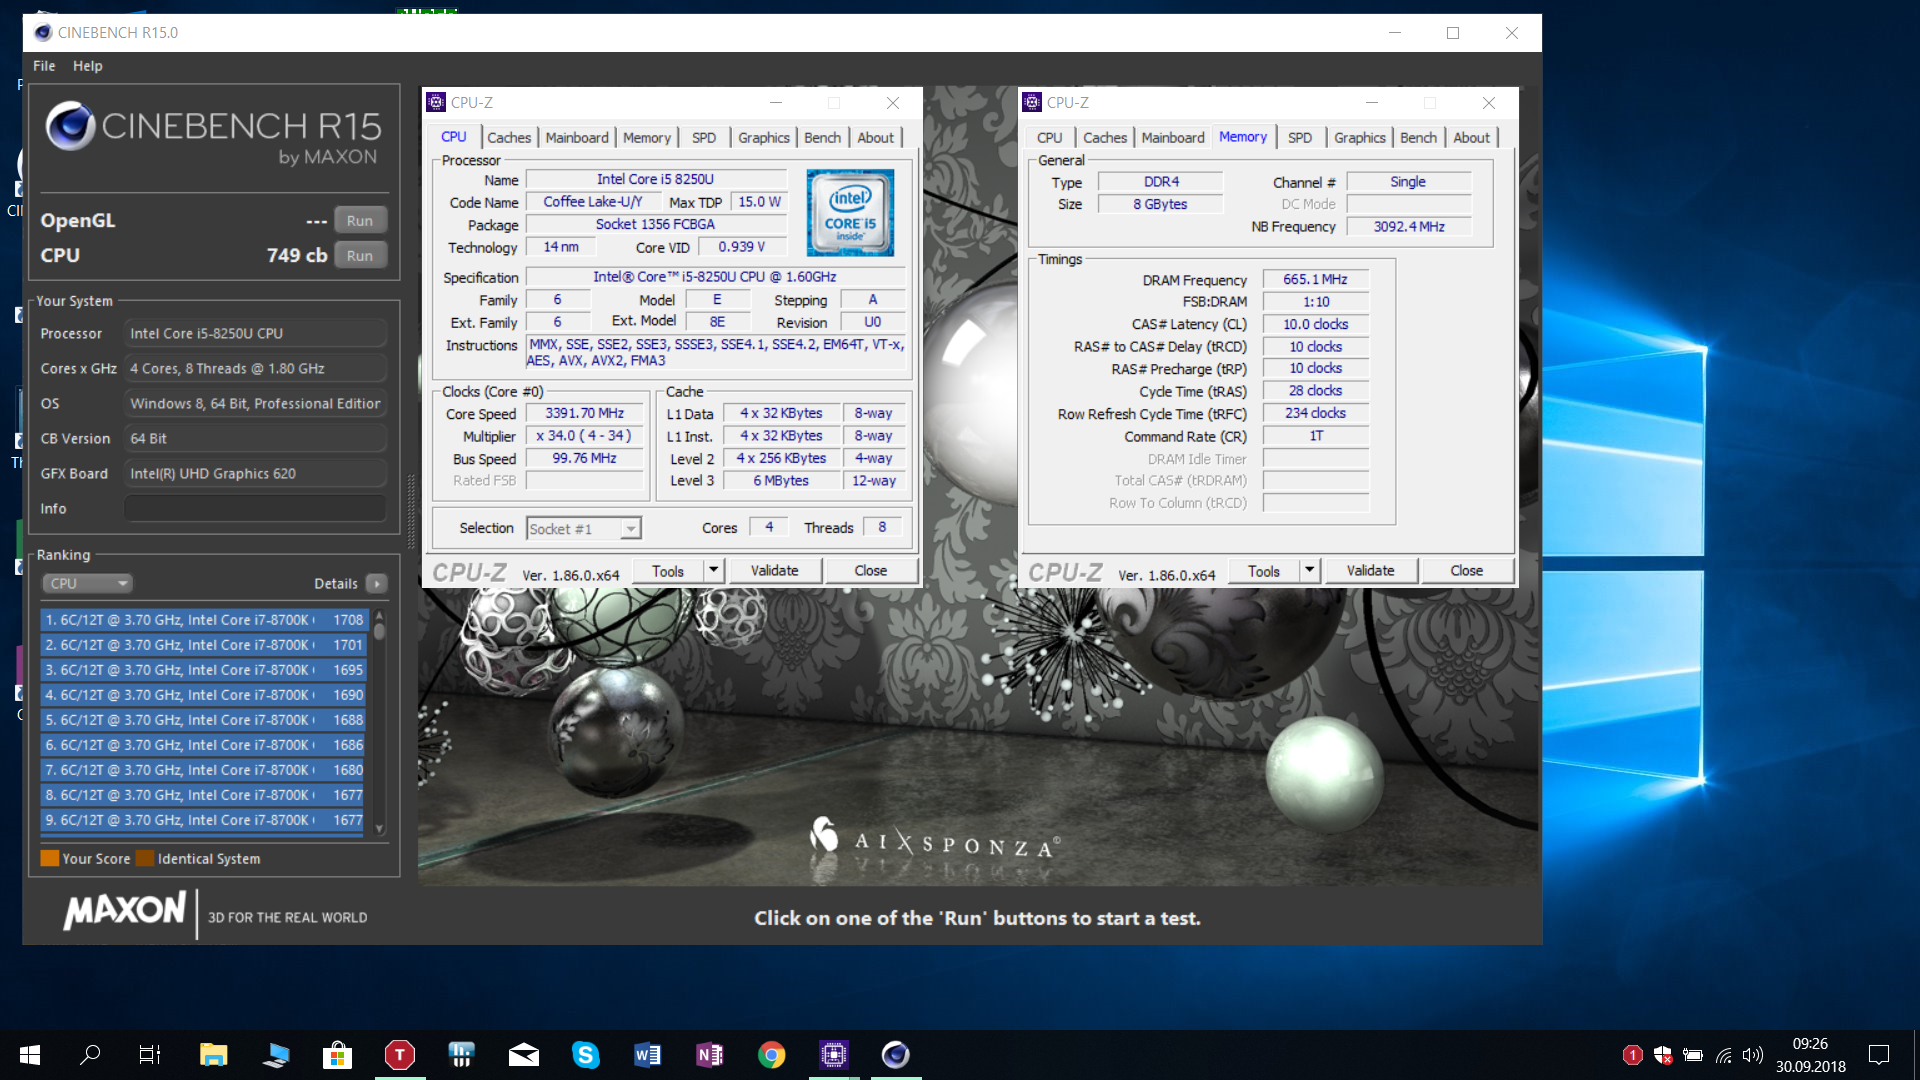Click the CPU-Z taskbar icon

point(833,1054)
